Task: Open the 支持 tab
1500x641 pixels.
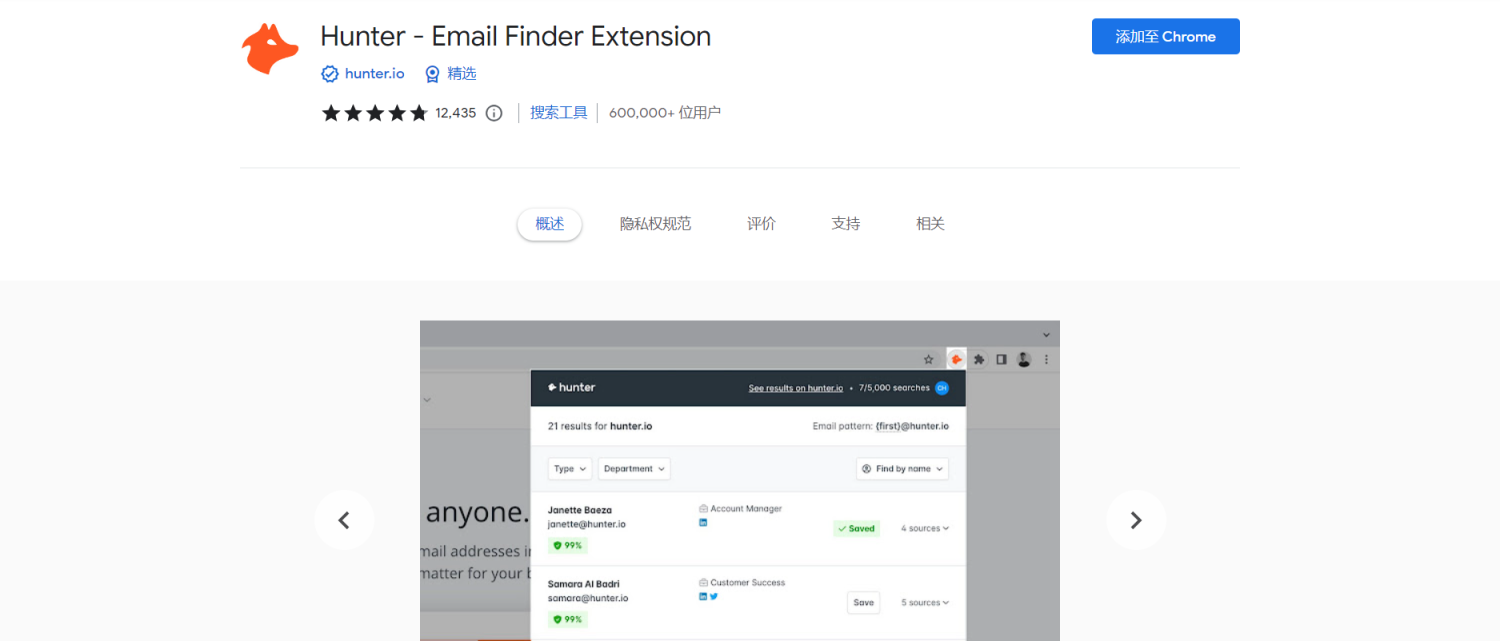Action: 845,223
